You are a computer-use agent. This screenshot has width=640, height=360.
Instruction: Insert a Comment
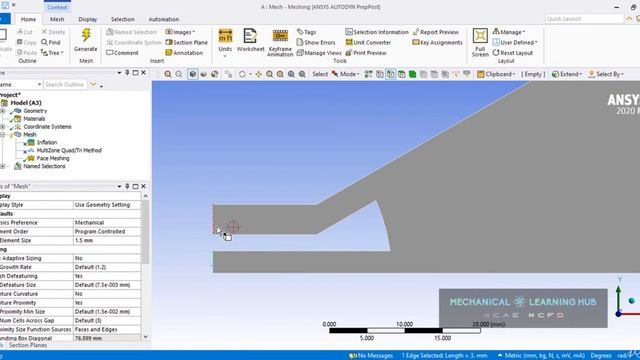point(122,53)
